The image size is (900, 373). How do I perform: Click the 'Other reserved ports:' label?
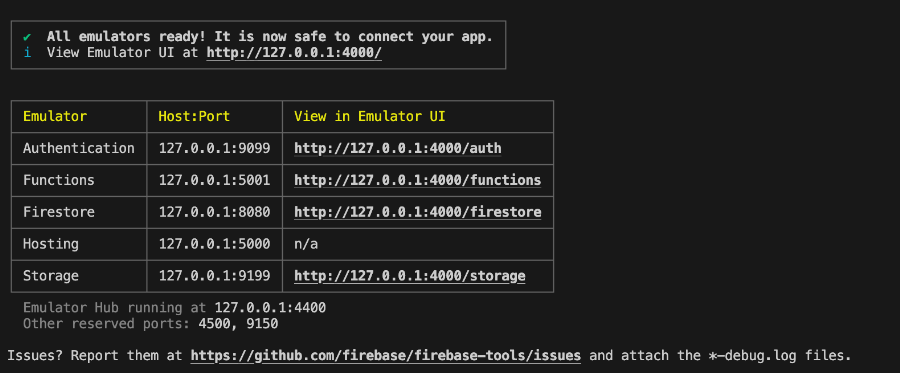coord(106,324)
